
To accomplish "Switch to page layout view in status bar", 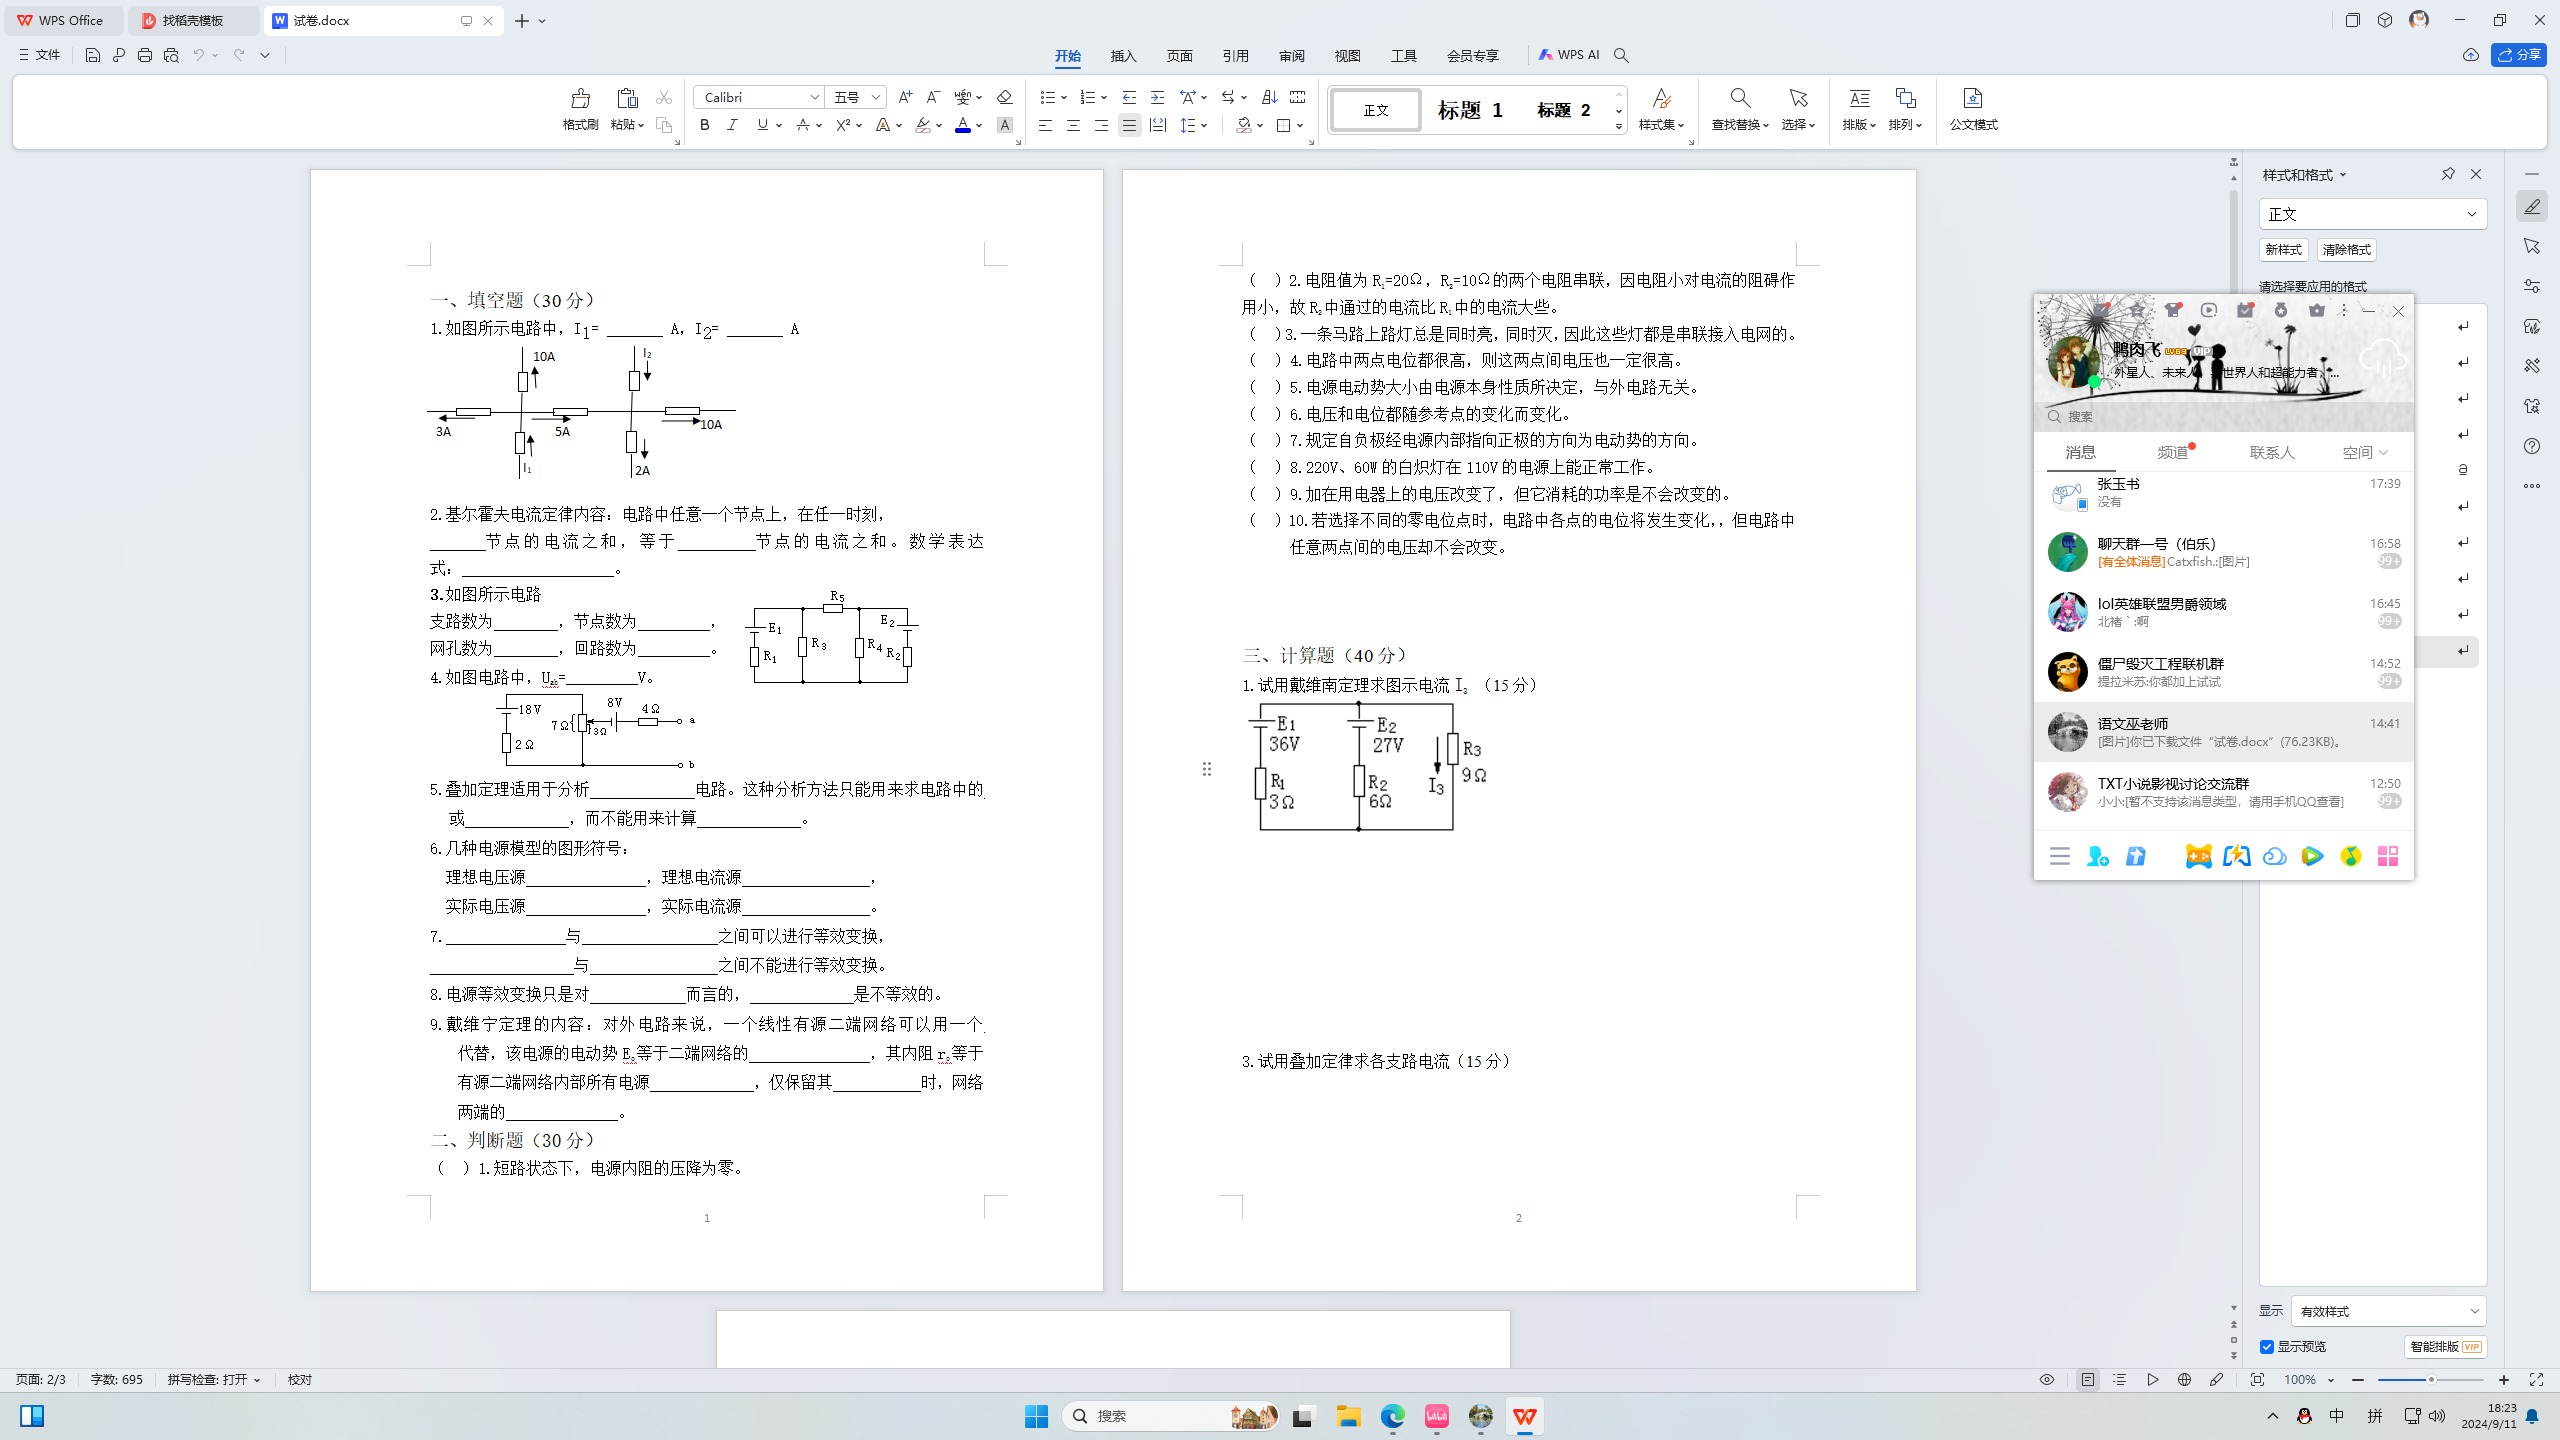I will 2088,1380.
